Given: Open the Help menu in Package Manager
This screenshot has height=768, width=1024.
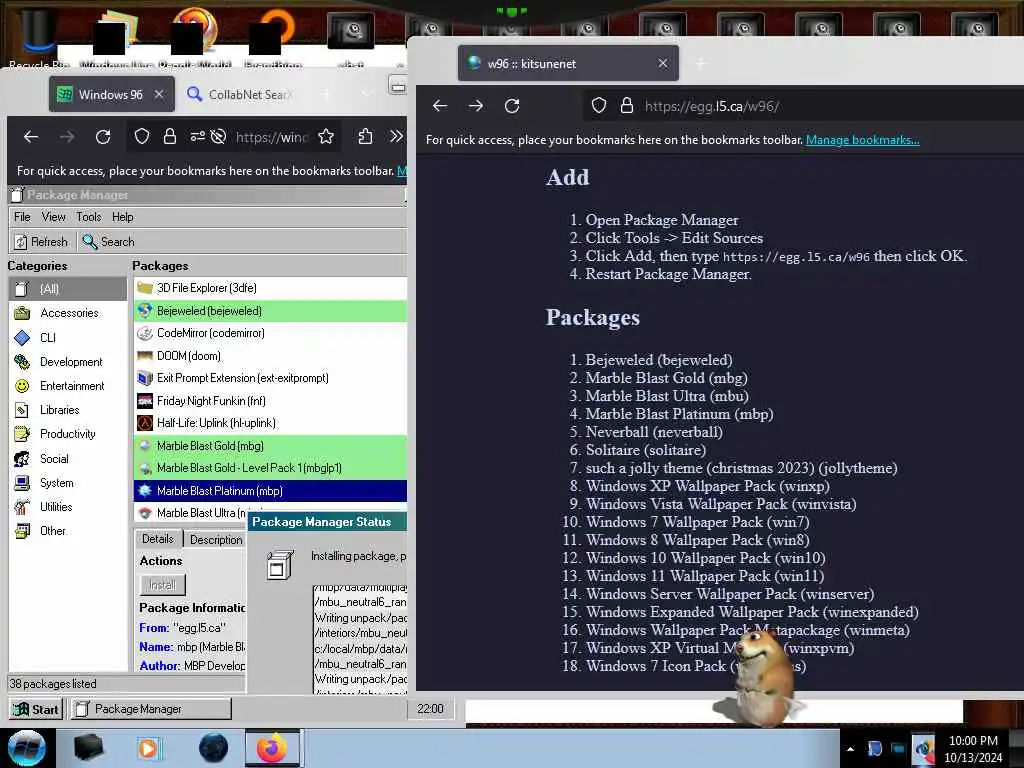Looking at the screenshot, I should (122, 217).
